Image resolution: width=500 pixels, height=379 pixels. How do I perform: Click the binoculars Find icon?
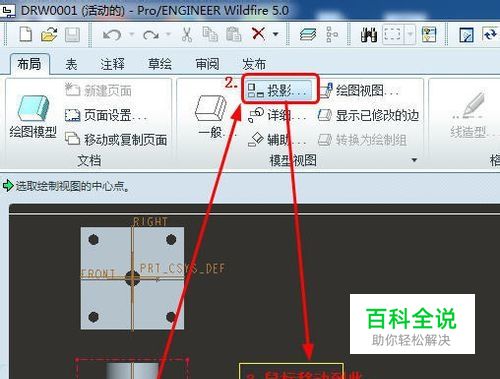[369, 35]
